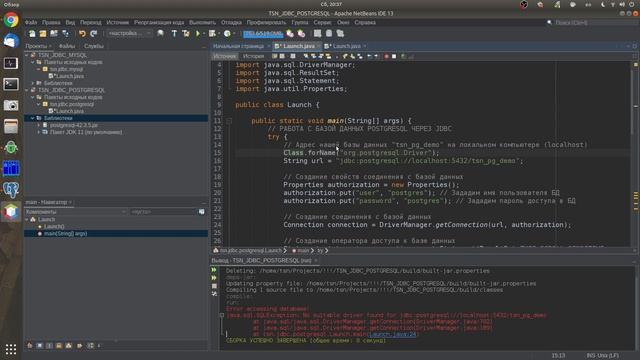
Task: Click the rerun icon in the Output panel
Action: pyautogui.click(x=214, y=270)
